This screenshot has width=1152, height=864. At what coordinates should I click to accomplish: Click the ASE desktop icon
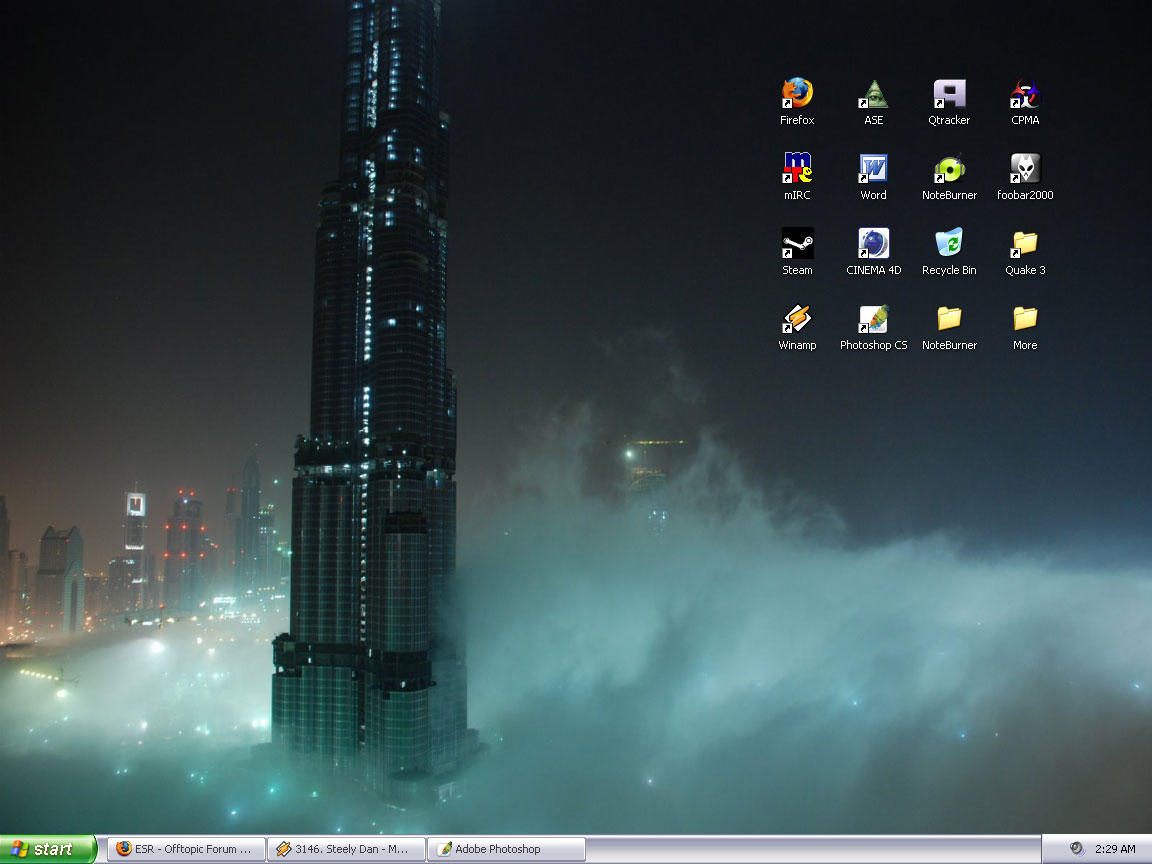point(873,95)
